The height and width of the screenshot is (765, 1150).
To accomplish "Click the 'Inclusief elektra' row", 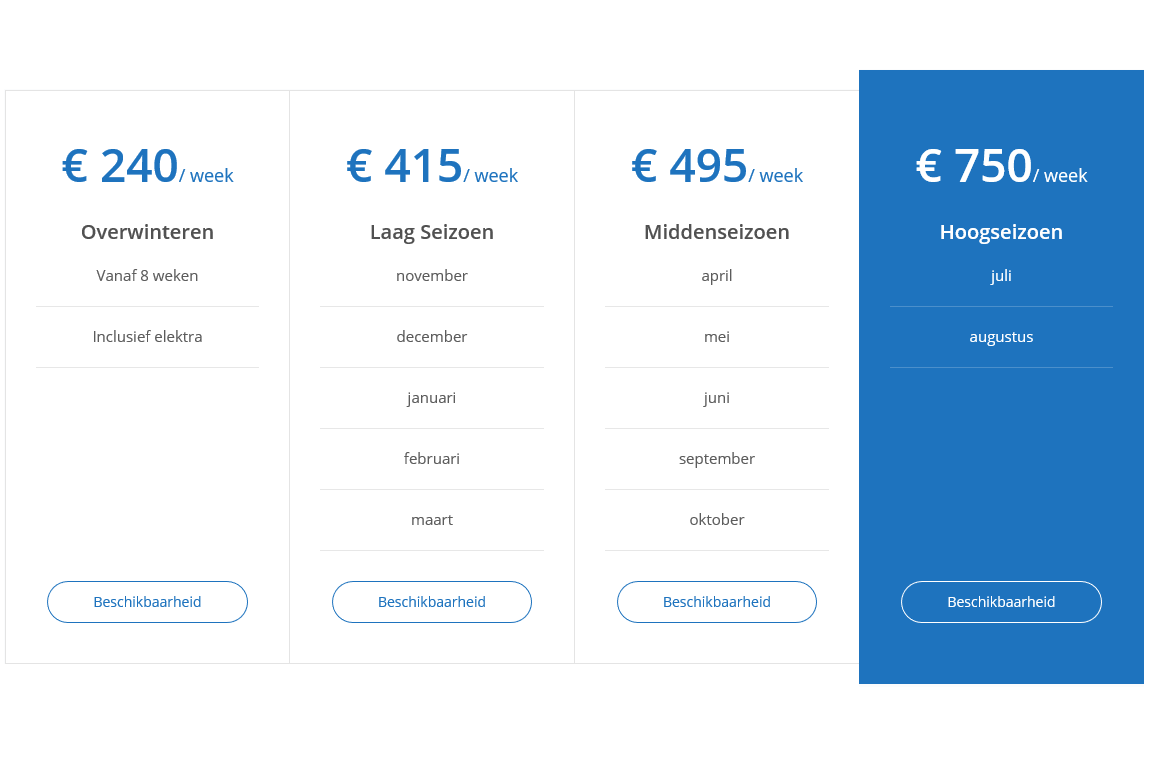I will pos(147,337).
